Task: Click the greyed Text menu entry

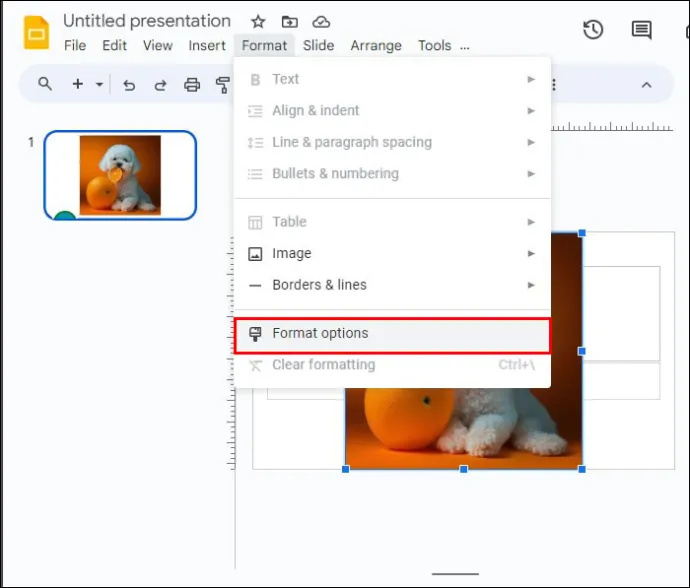Action: [x=392, y=79]
